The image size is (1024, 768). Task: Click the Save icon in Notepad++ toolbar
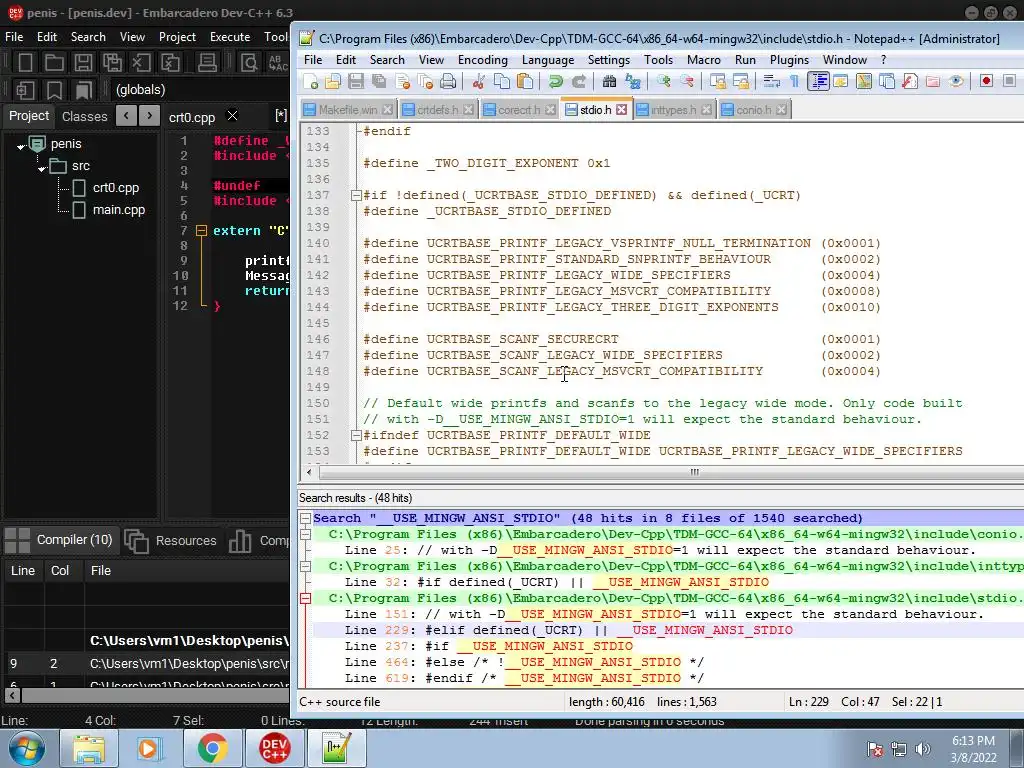point(356,82)
